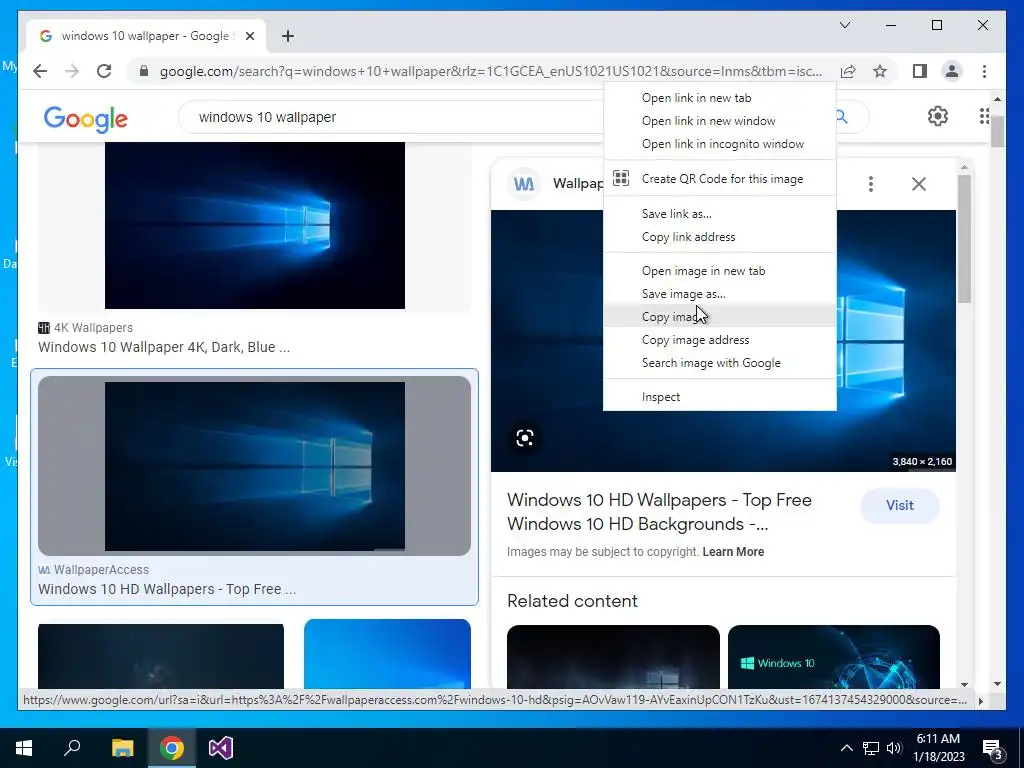Image resolution: width=1024 pixels, height=768 pixels.
Task: Click the Google Lens icon on preview image
Action: [524, 438]
